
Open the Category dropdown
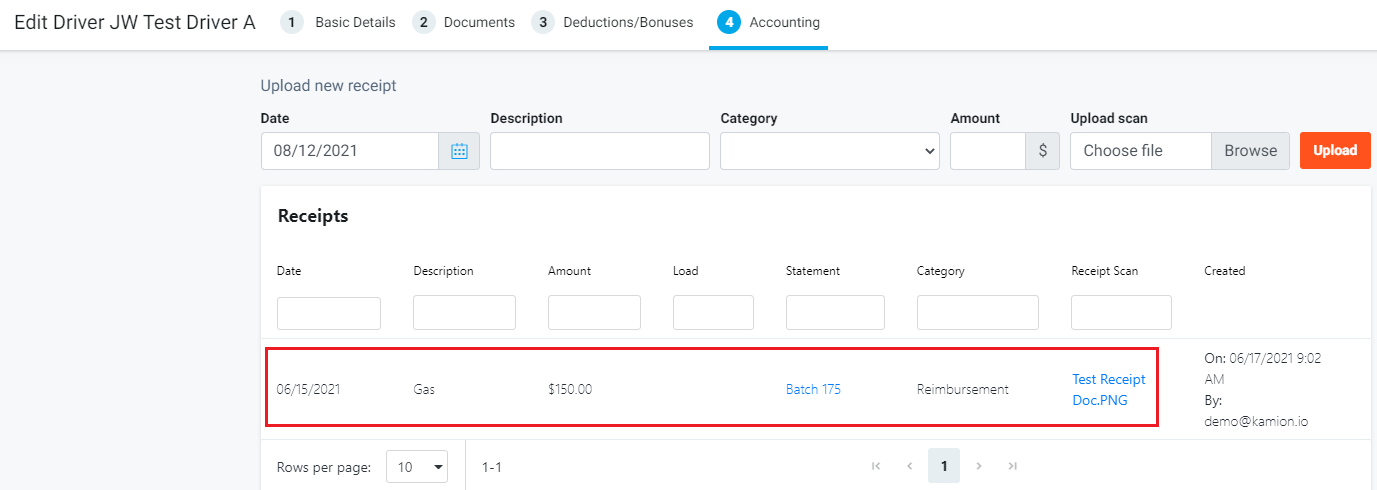pos(830,151)
